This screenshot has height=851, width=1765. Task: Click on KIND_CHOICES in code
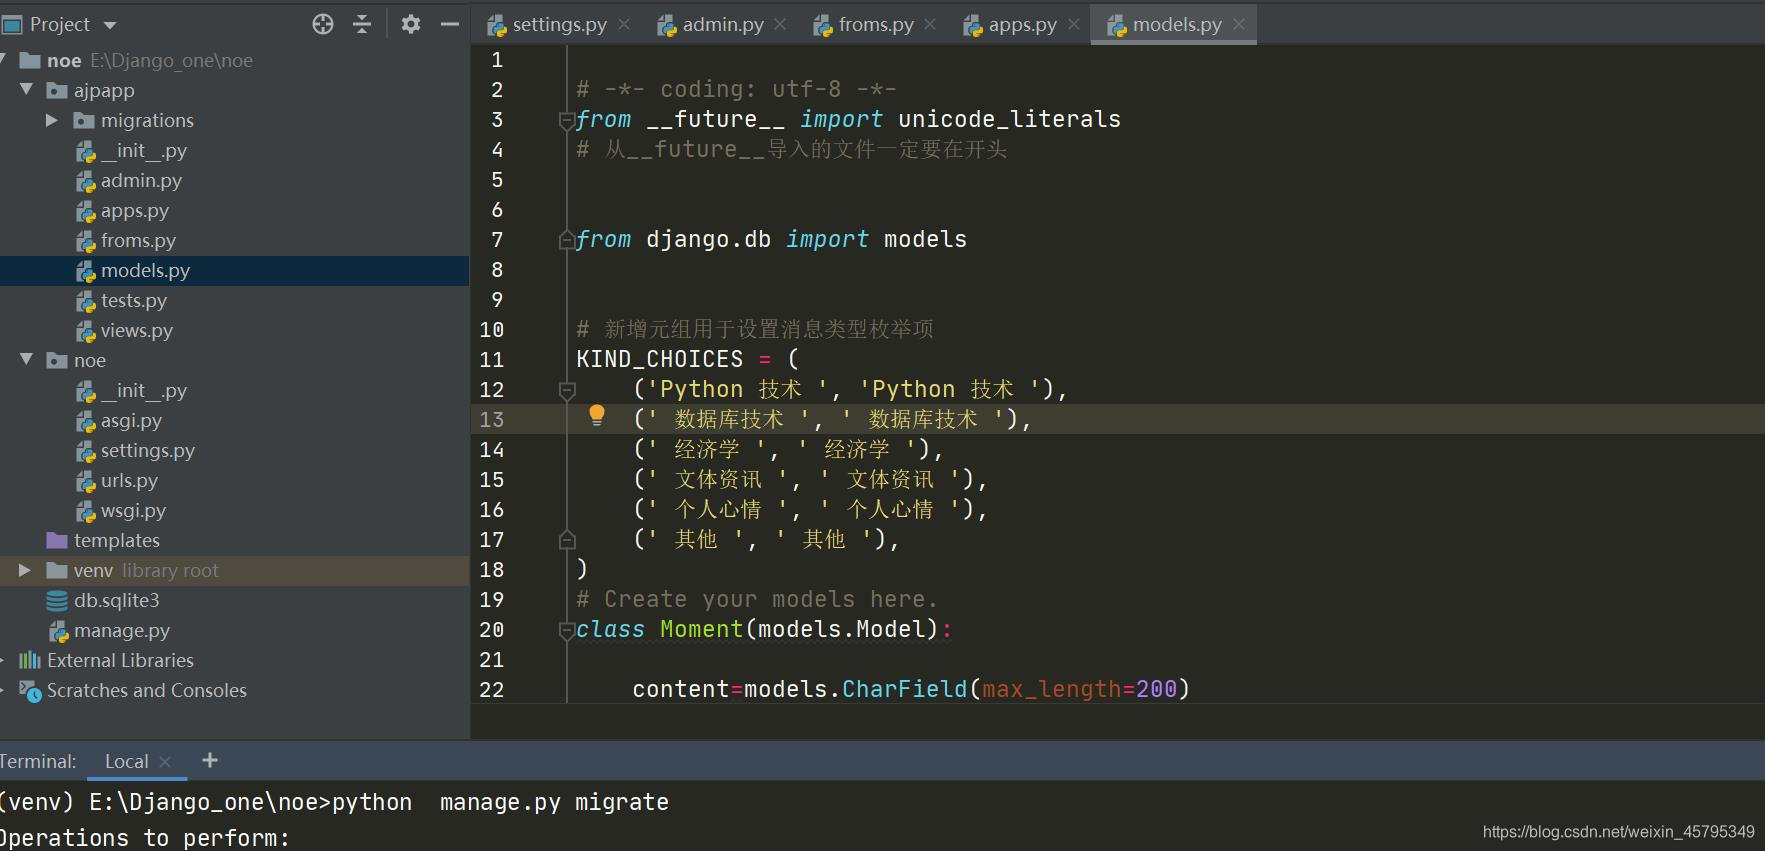(x=660, y=359)
